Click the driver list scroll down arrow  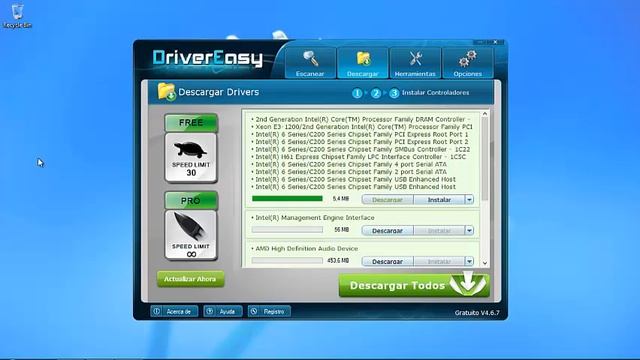485,263
